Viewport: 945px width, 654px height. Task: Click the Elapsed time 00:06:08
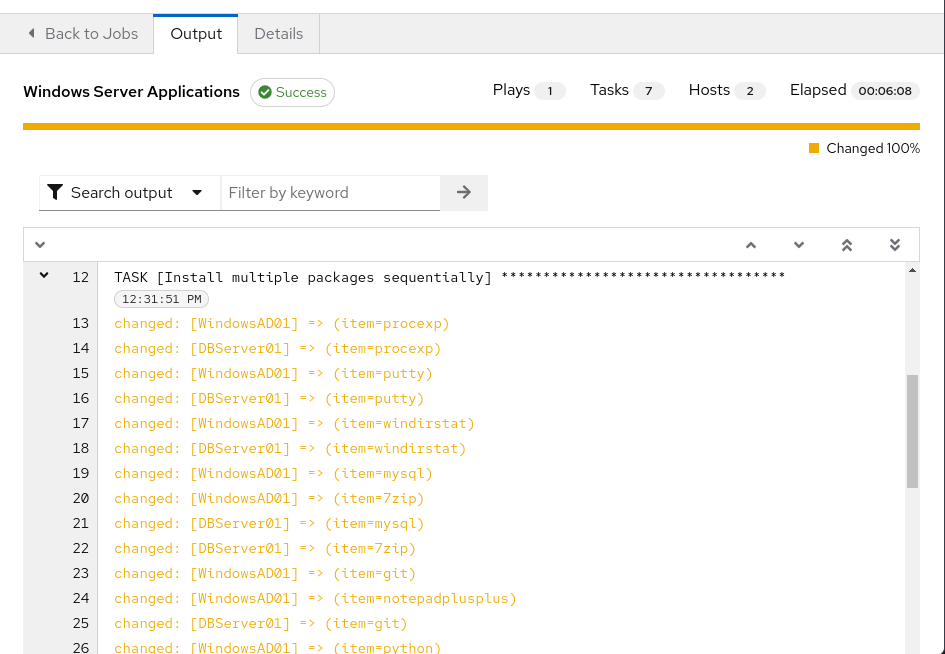coord(885,91)
